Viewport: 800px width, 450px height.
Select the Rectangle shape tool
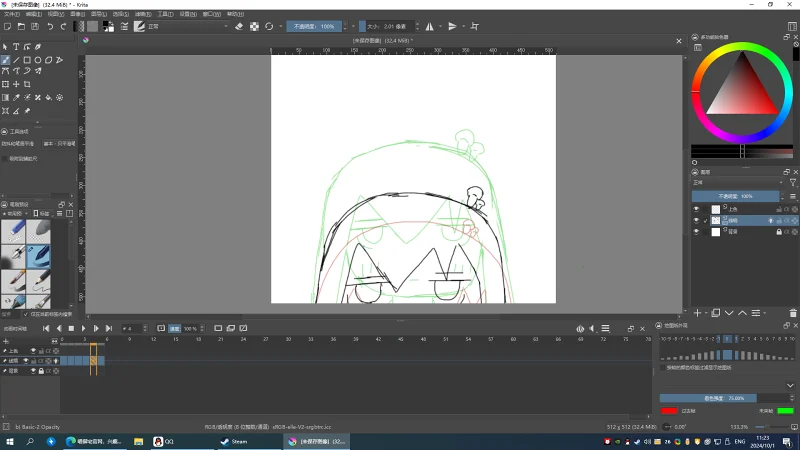click(27, 60)
